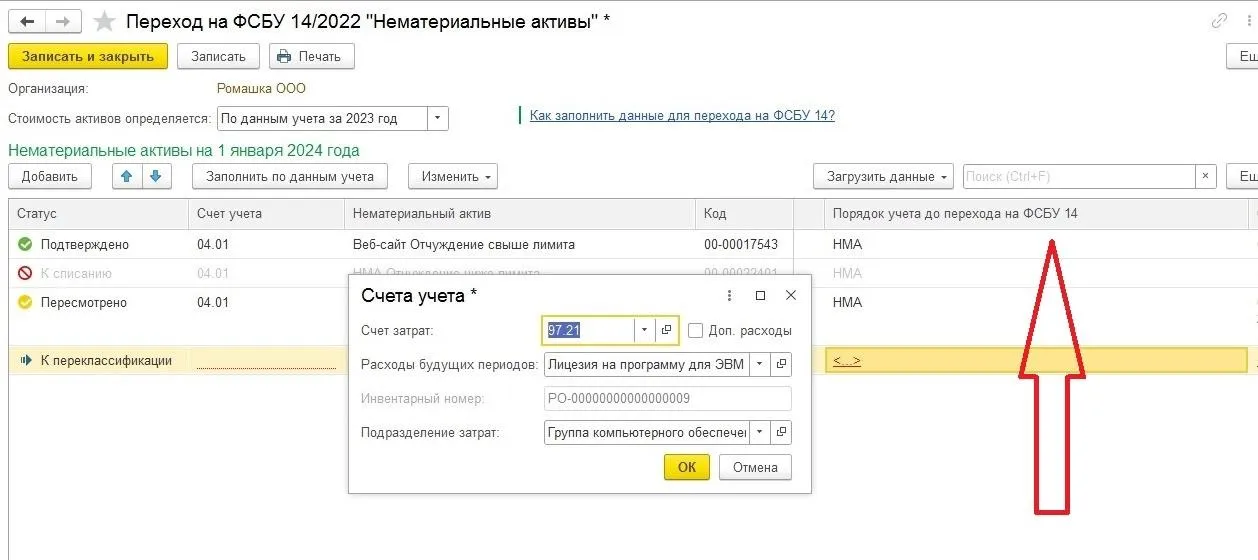Move row up with the up arrow
Viewport: 1258px width, 560px height.
pyautogui.click(x=126, y=177)
